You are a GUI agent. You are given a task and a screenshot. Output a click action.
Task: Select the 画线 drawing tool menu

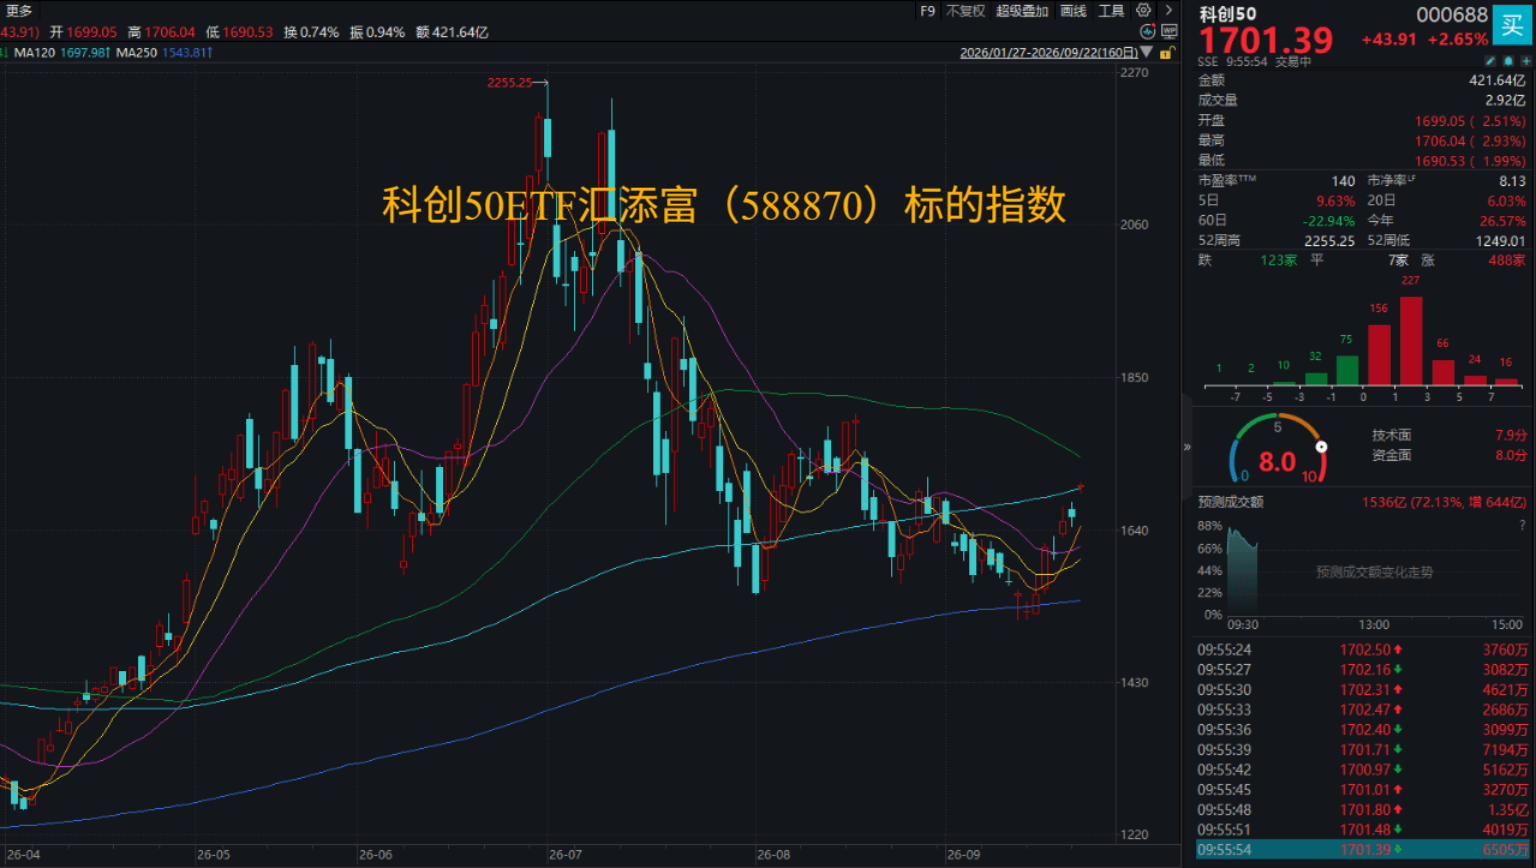pos(1073,11)
